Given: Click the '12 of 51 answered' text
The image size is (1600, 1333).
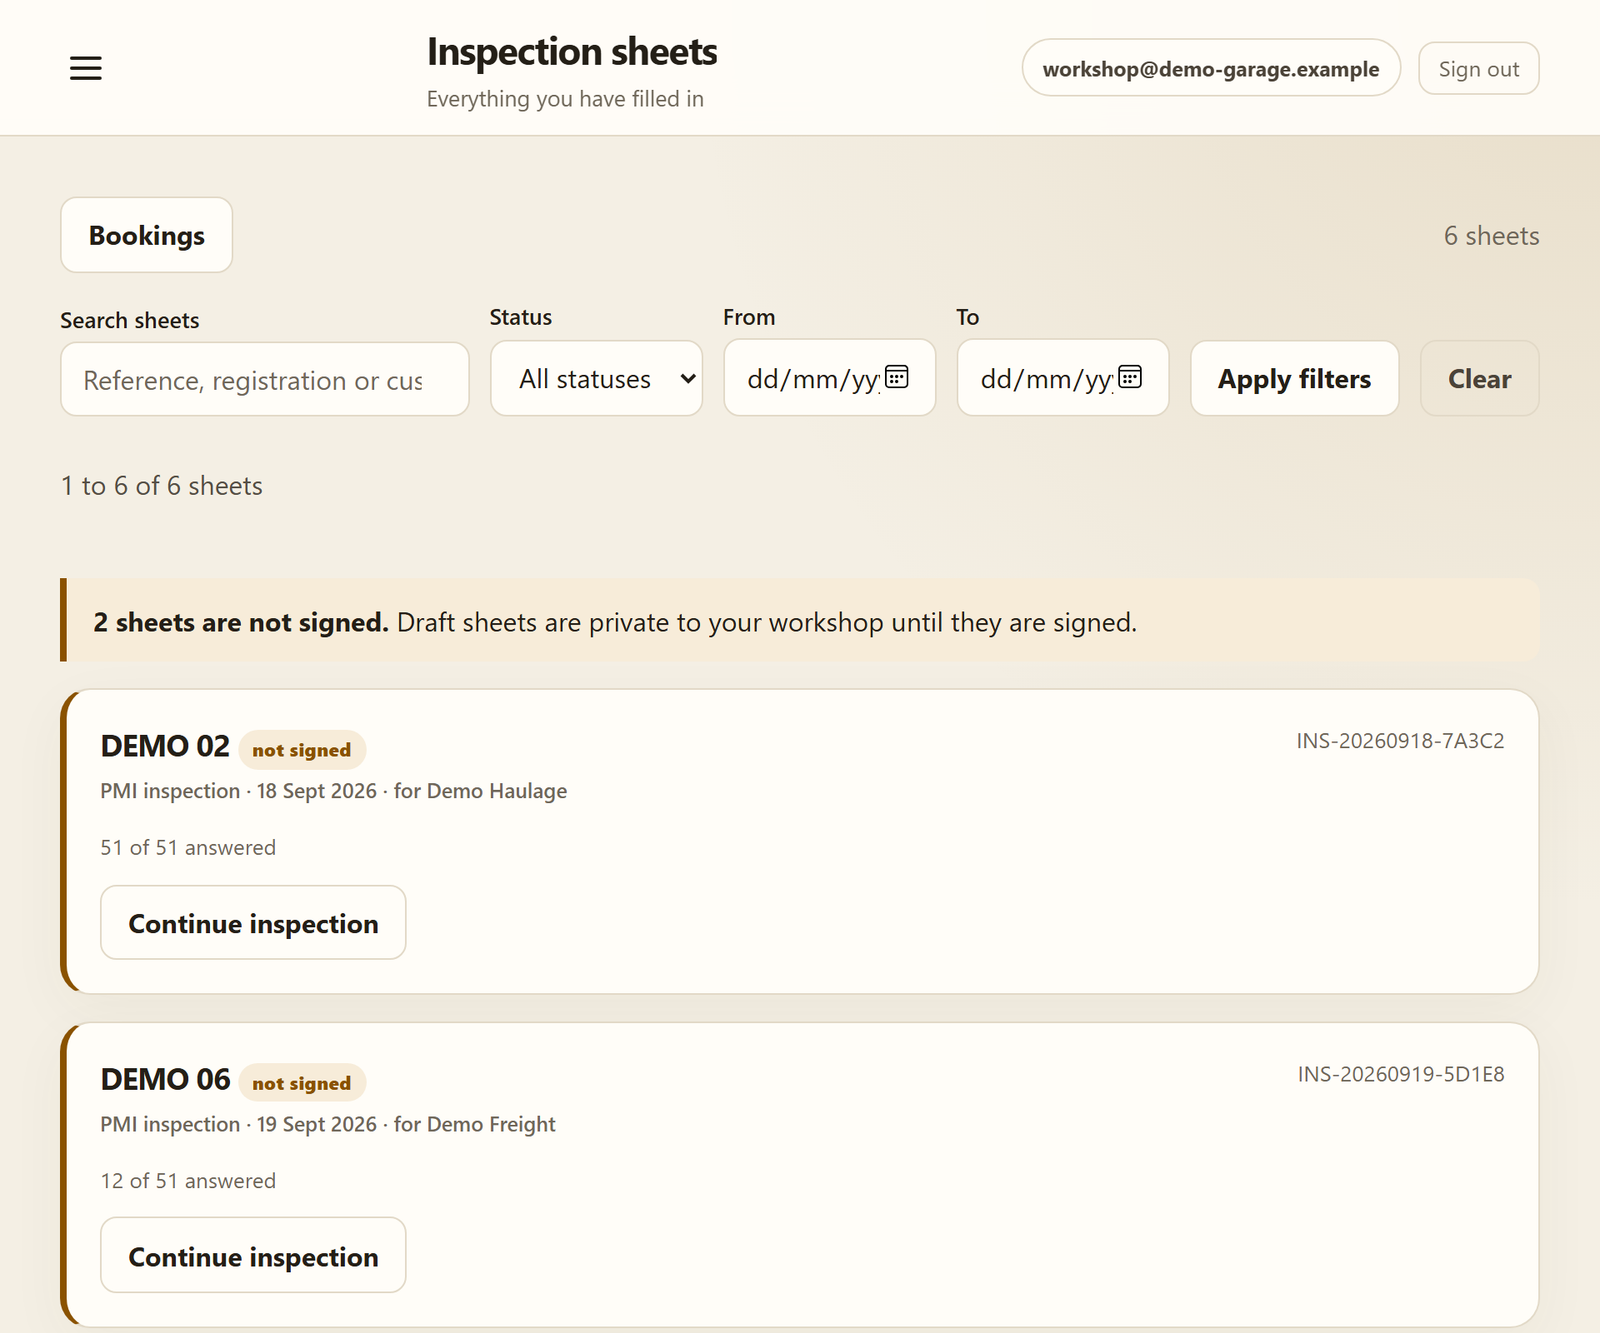Looking at the screenshot, I should click(x=188, y=1181).
